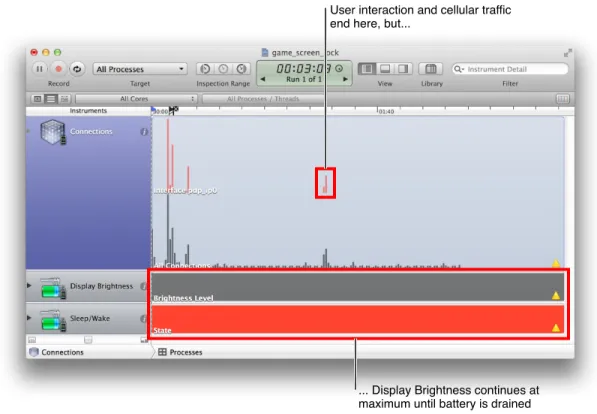Click the 01:40 mark on ruler
597x414 pixels.
386,111
